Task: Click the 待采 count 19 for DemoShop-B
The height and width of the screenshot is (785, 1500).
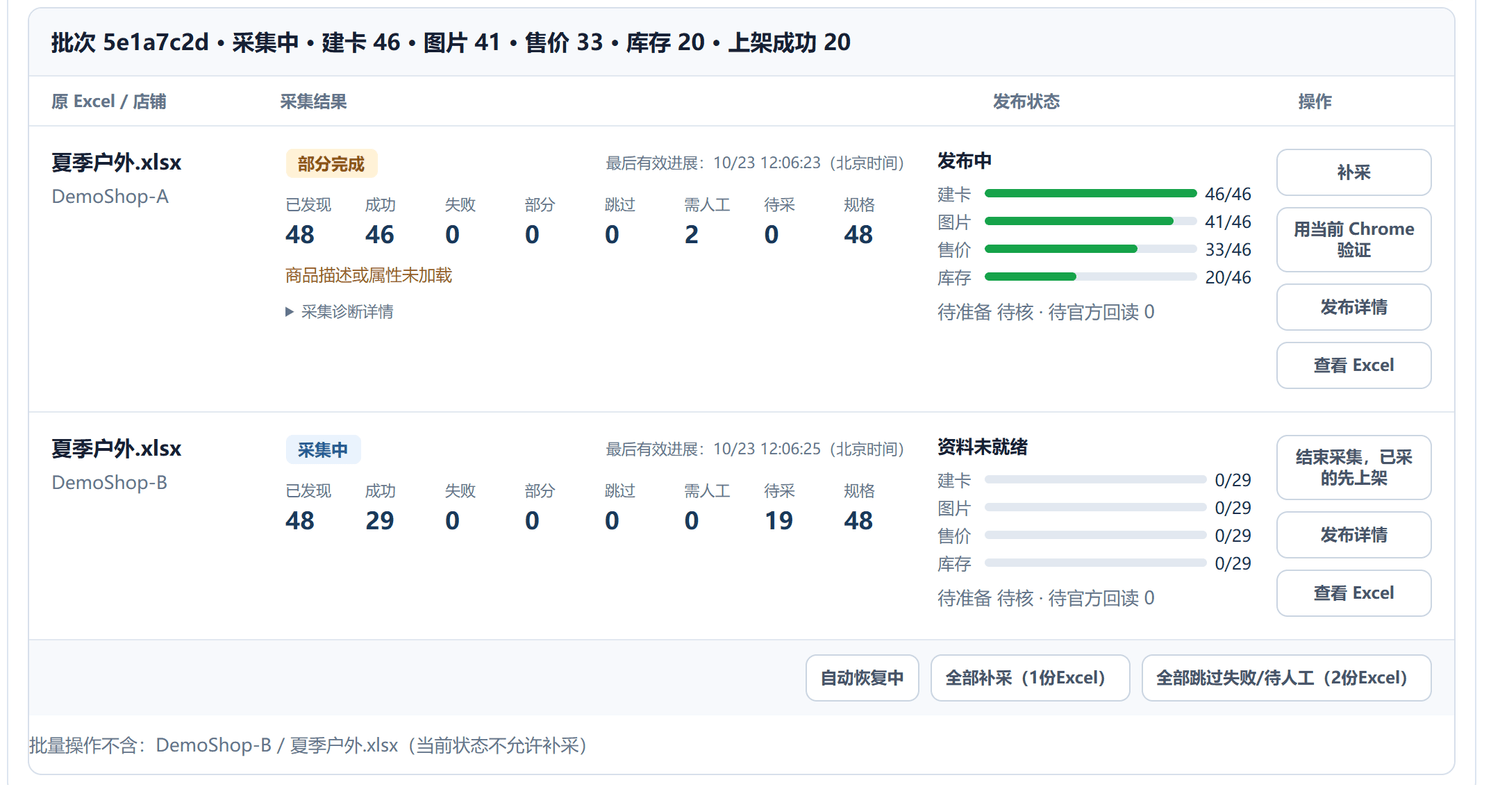Action: pyautogui.click(x=778, y=521)
